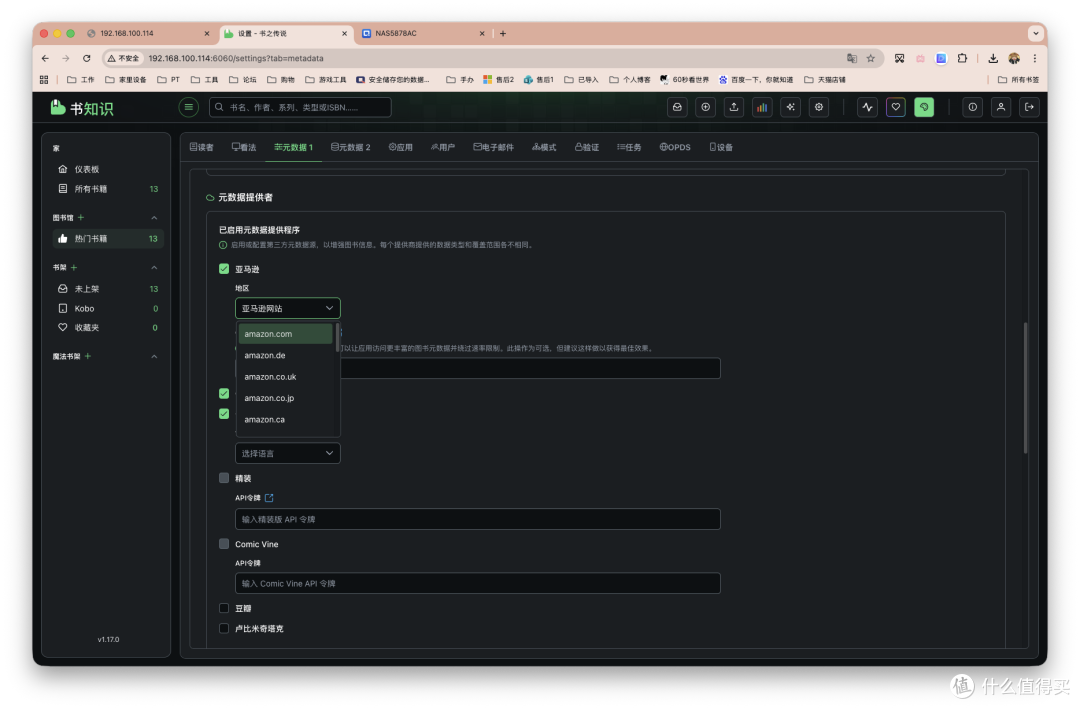Open the 收藏夹 shelf

[108, 328]
